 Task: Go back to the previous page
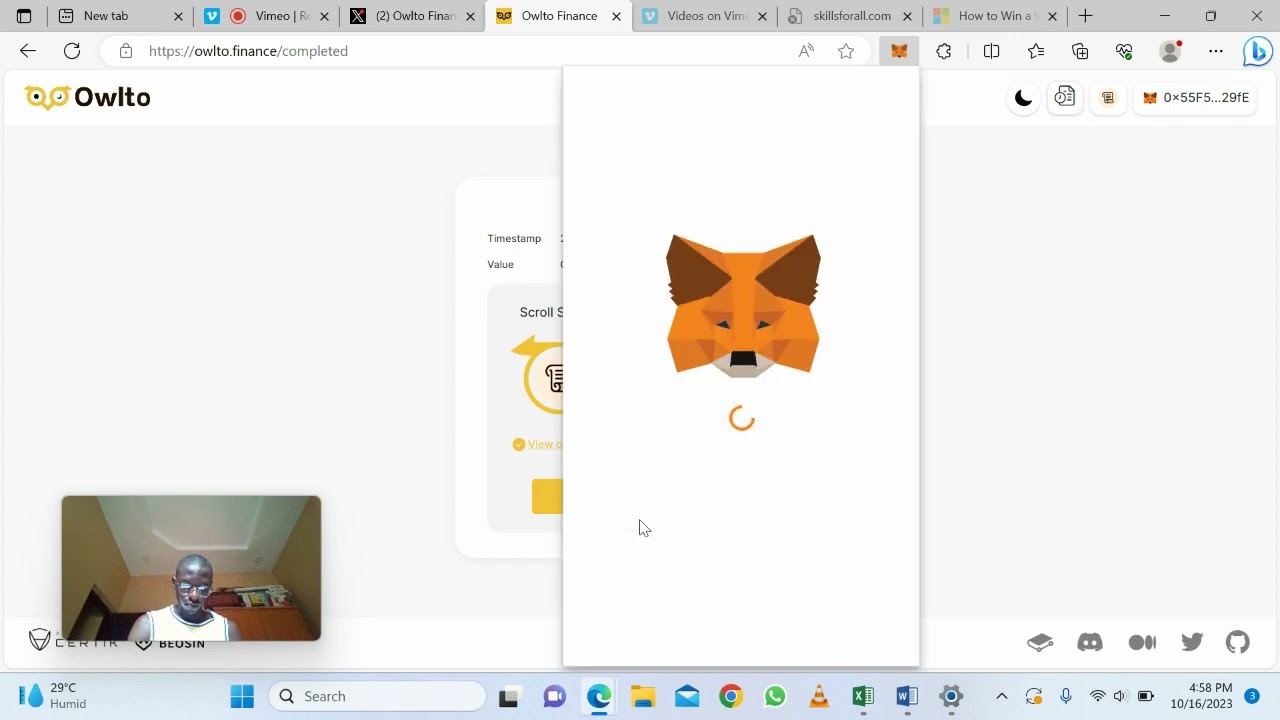click(28, 51)
